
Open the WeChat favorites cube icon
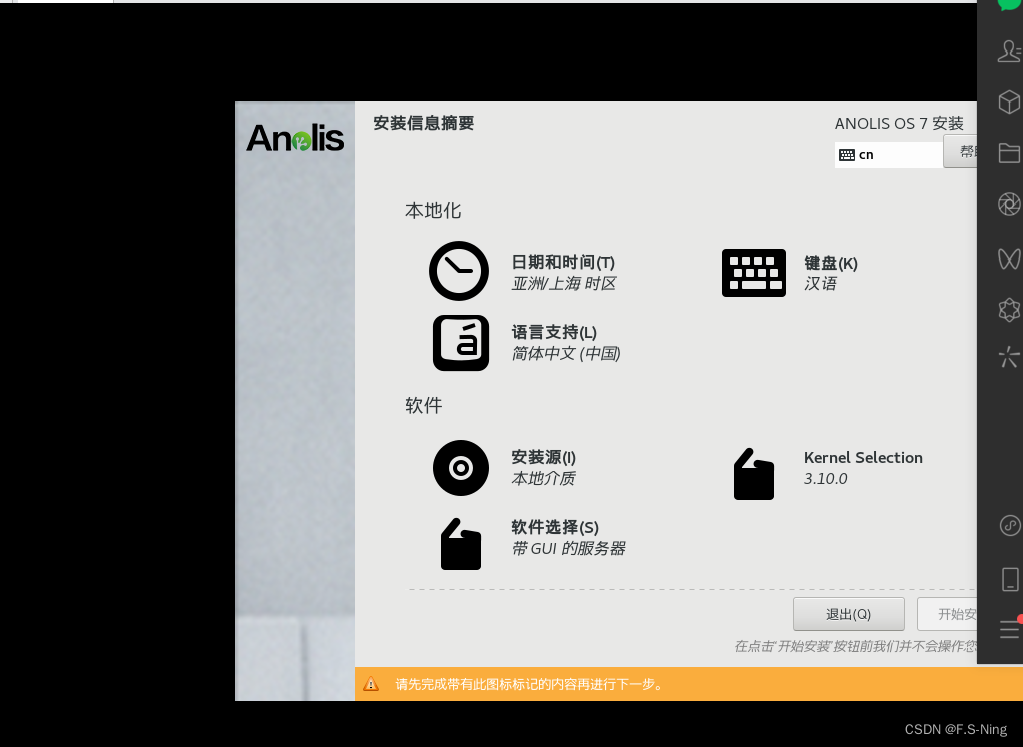[x=1009, y=102]
